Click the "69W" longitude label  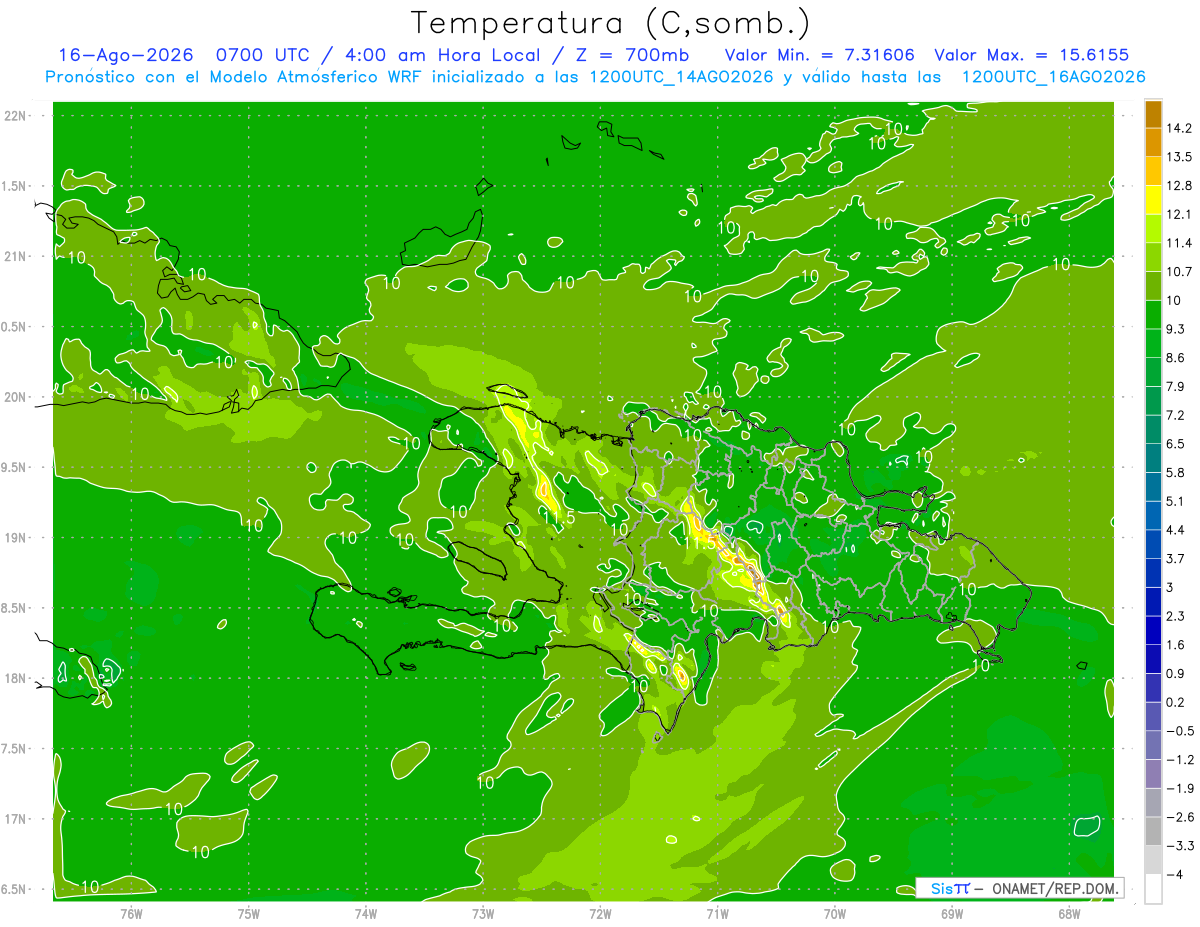point(952,914)
